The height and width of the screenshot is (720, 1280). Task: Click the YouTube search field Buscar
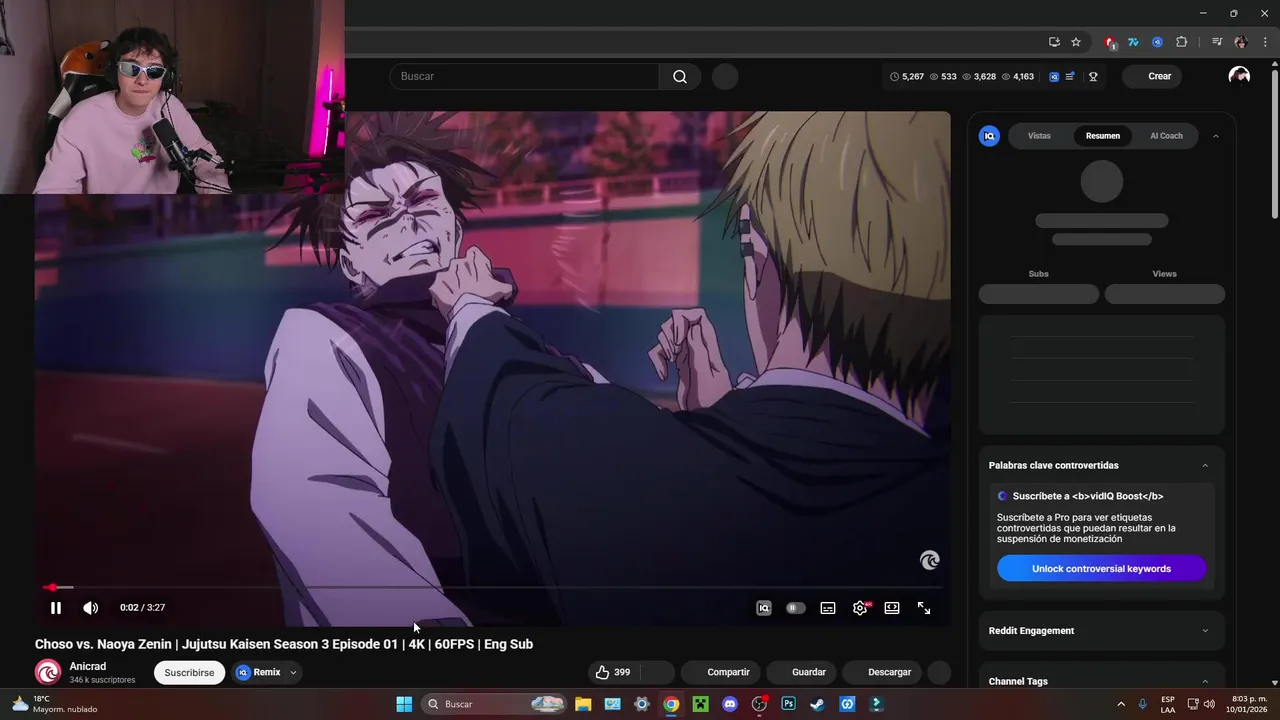pyautogui.click(x=524, y=76)
